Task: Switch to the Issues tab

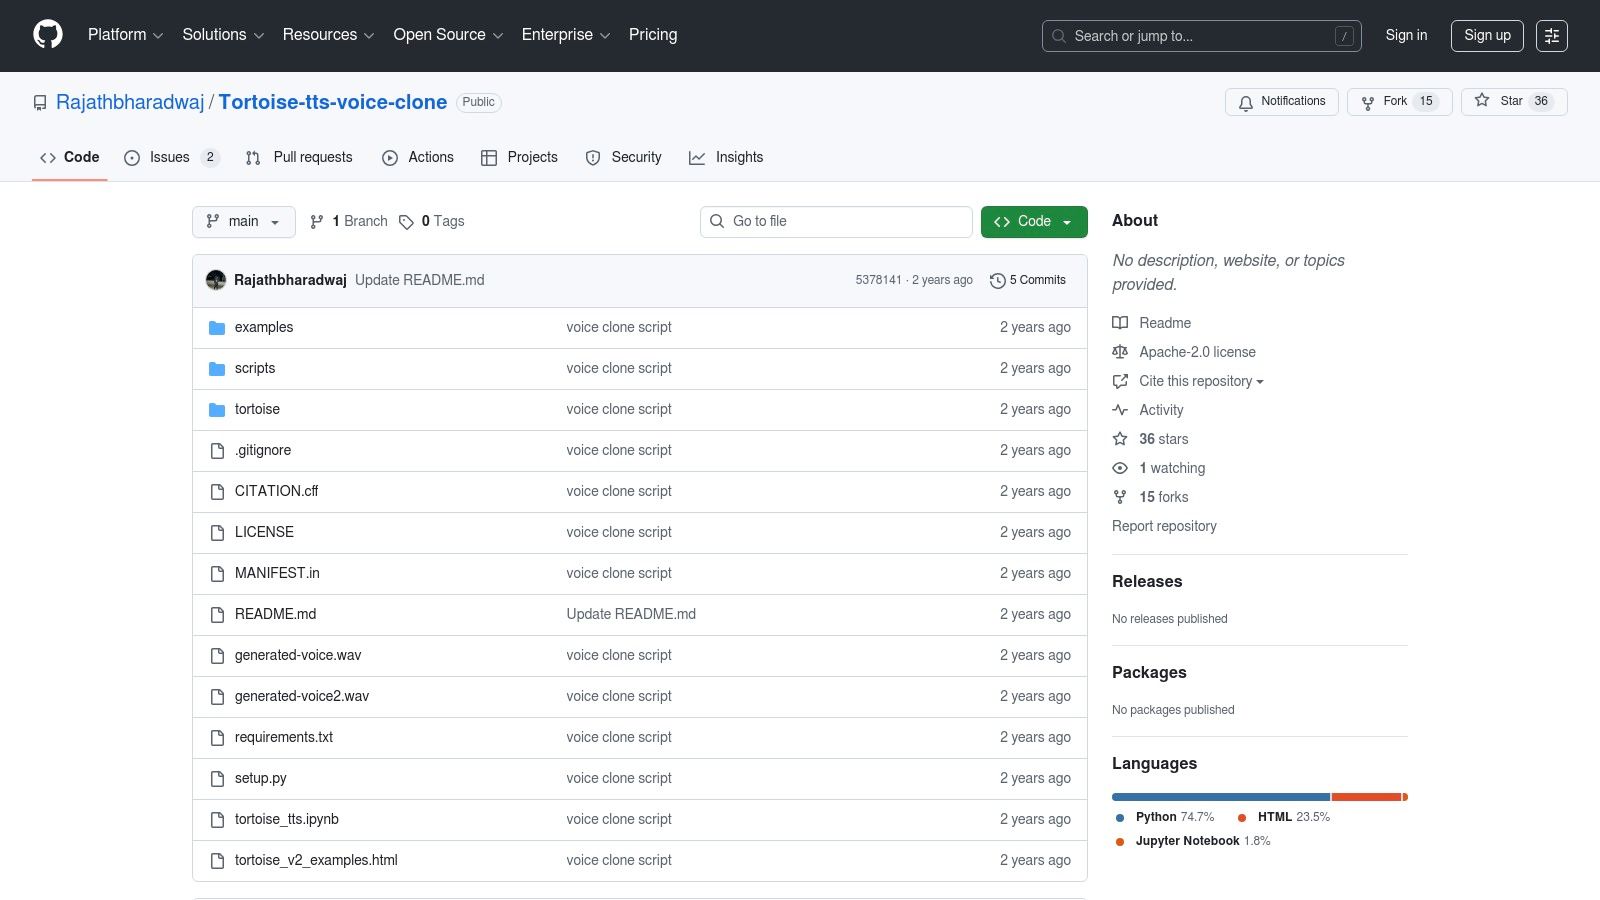Action: [169, 158]
